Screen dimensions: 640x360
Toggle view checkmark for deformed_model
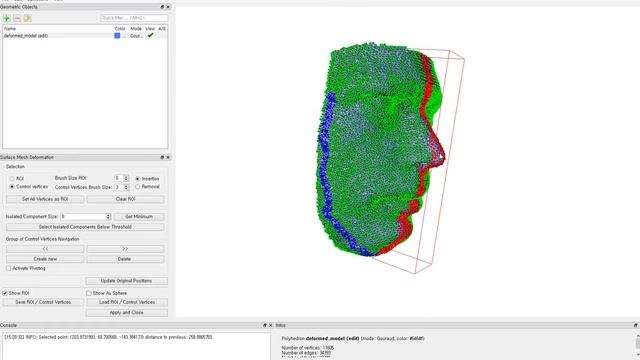[x=151, y=36]
